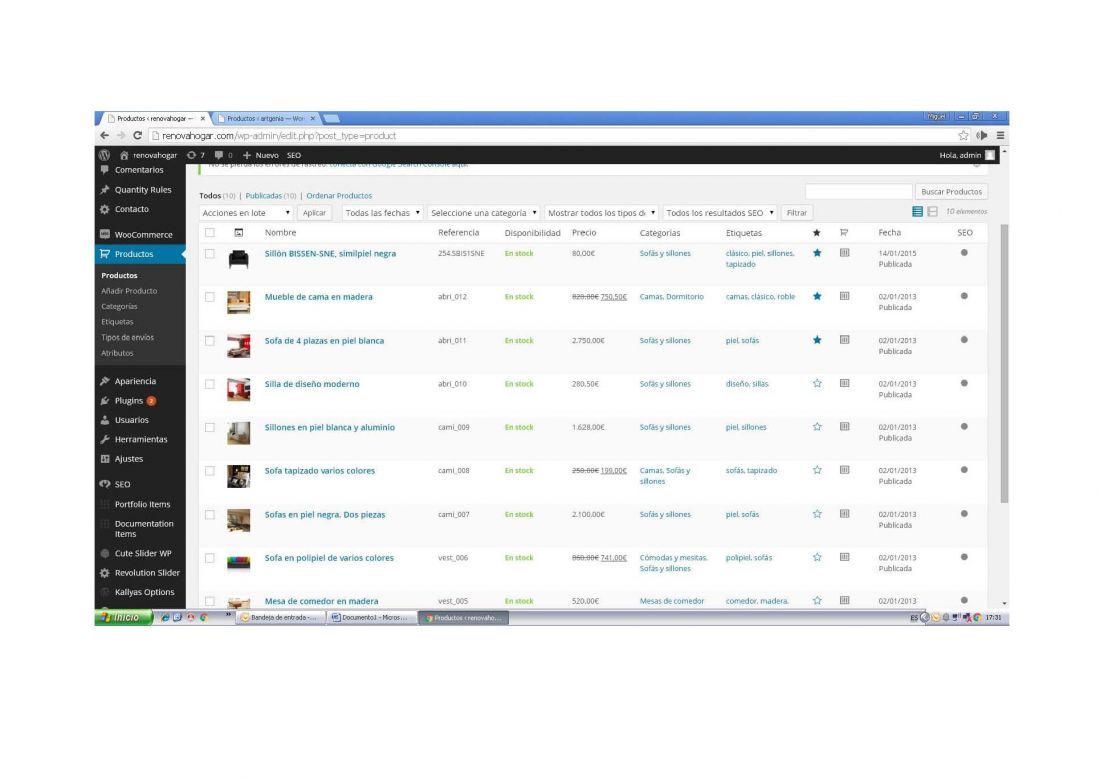Unfeature Sofa de 4 plazas star
1100x778 pixels.
(x=817, y=340)
